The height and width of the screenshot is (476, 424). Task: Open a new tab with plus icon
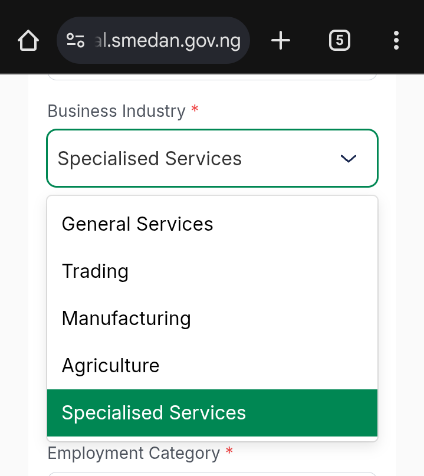(x=281, y=41)
